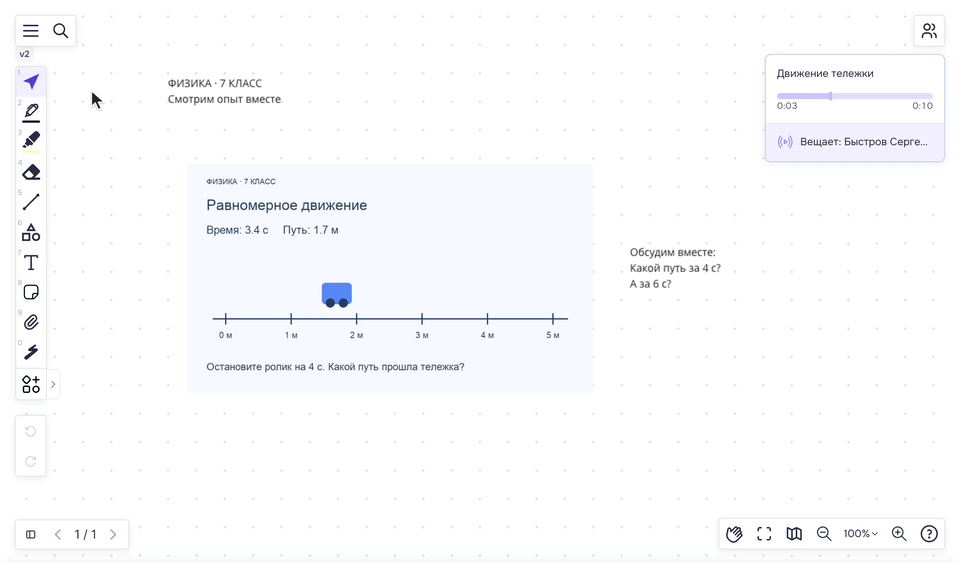The image size is (960, 563).
Task: Seek on the Движение тележки progress bar
Action: pos(855,96)
